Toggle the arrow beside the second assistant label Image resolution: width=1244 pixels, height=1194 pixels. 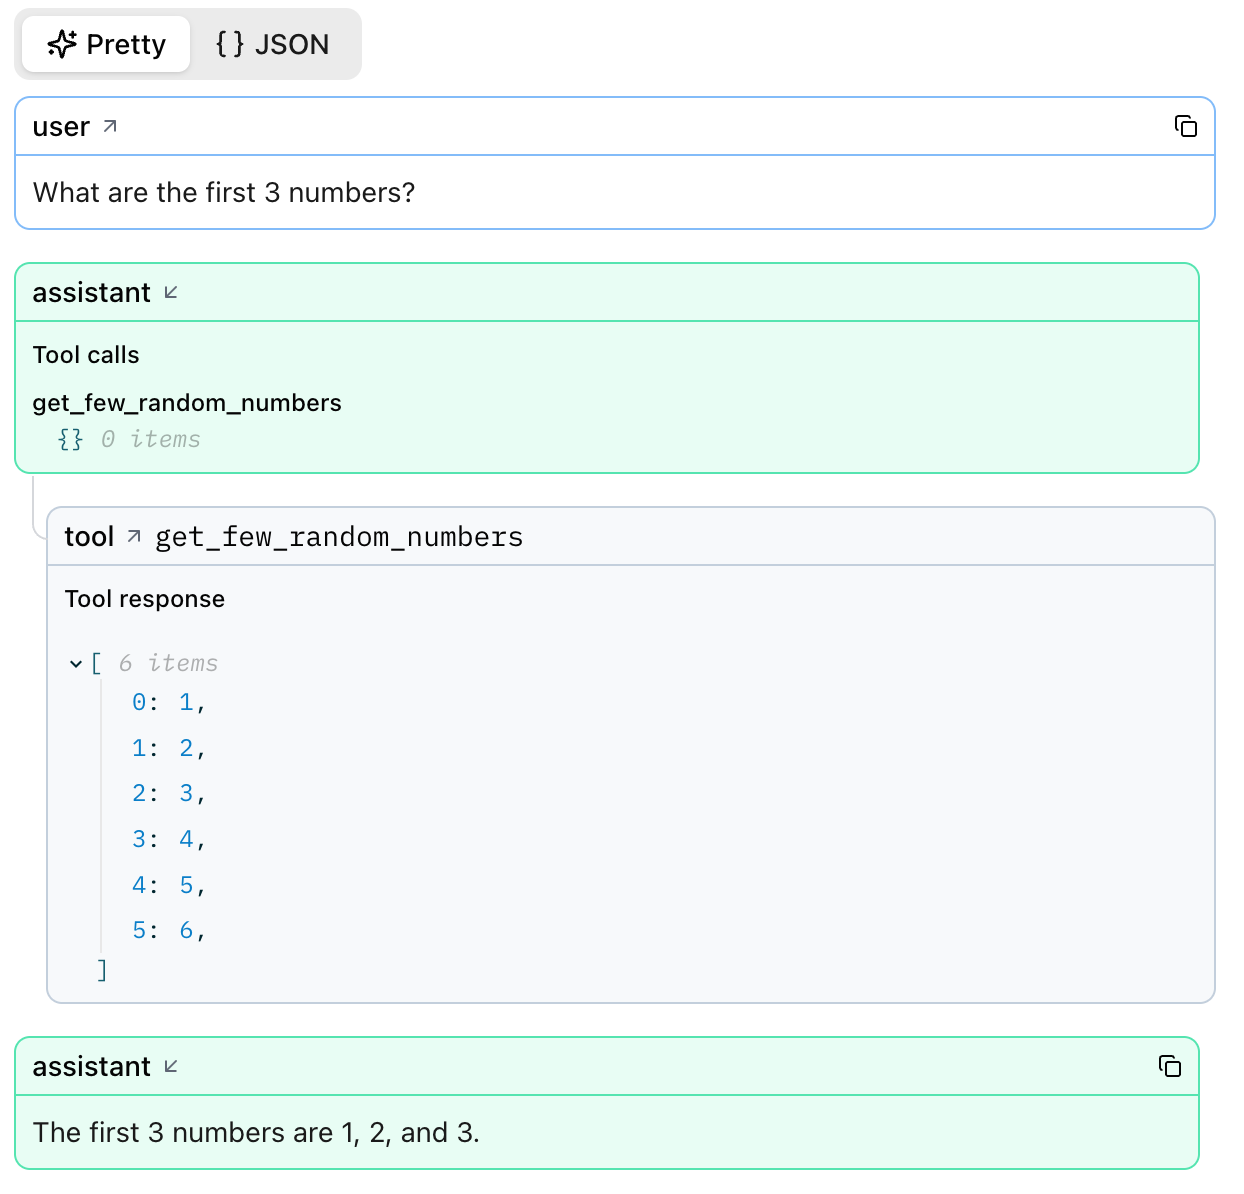[x=170, y=1067]
